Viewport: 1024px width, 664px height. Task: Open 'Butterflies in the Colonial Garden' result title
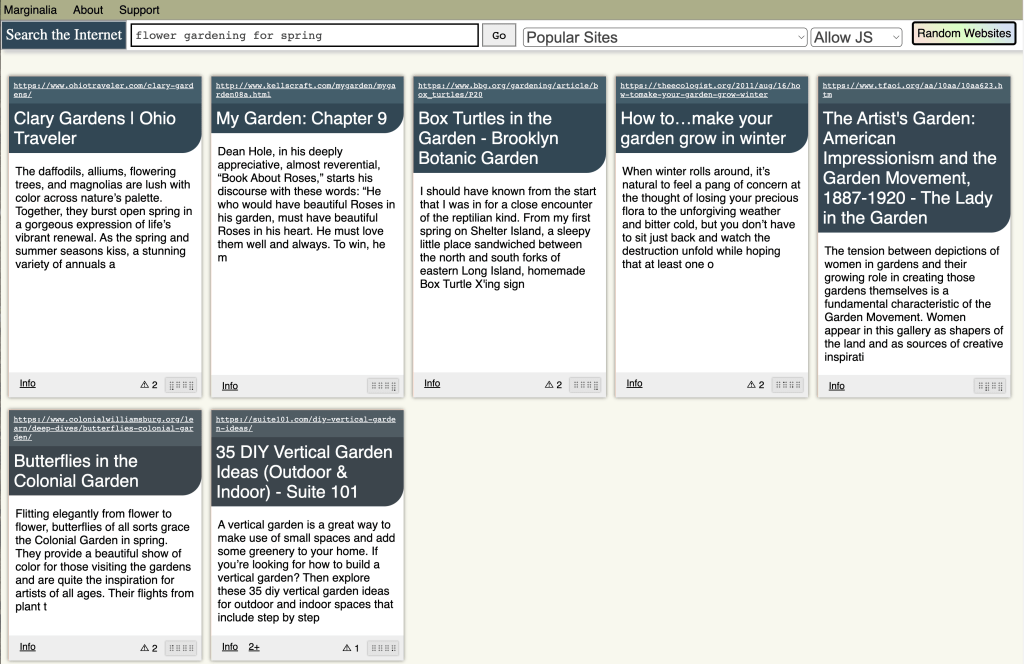click(76, 471)
